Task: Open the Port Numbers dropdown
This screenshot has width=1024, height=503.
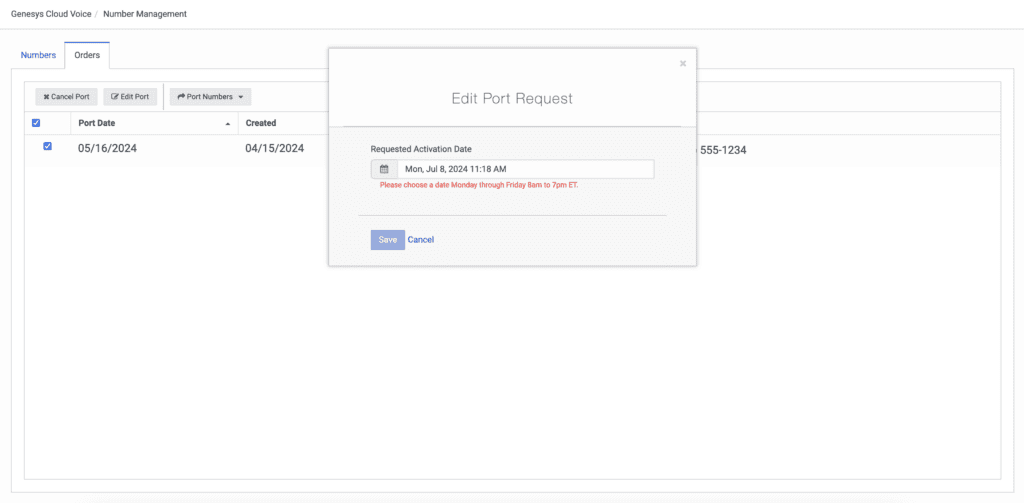Action: 210,97
